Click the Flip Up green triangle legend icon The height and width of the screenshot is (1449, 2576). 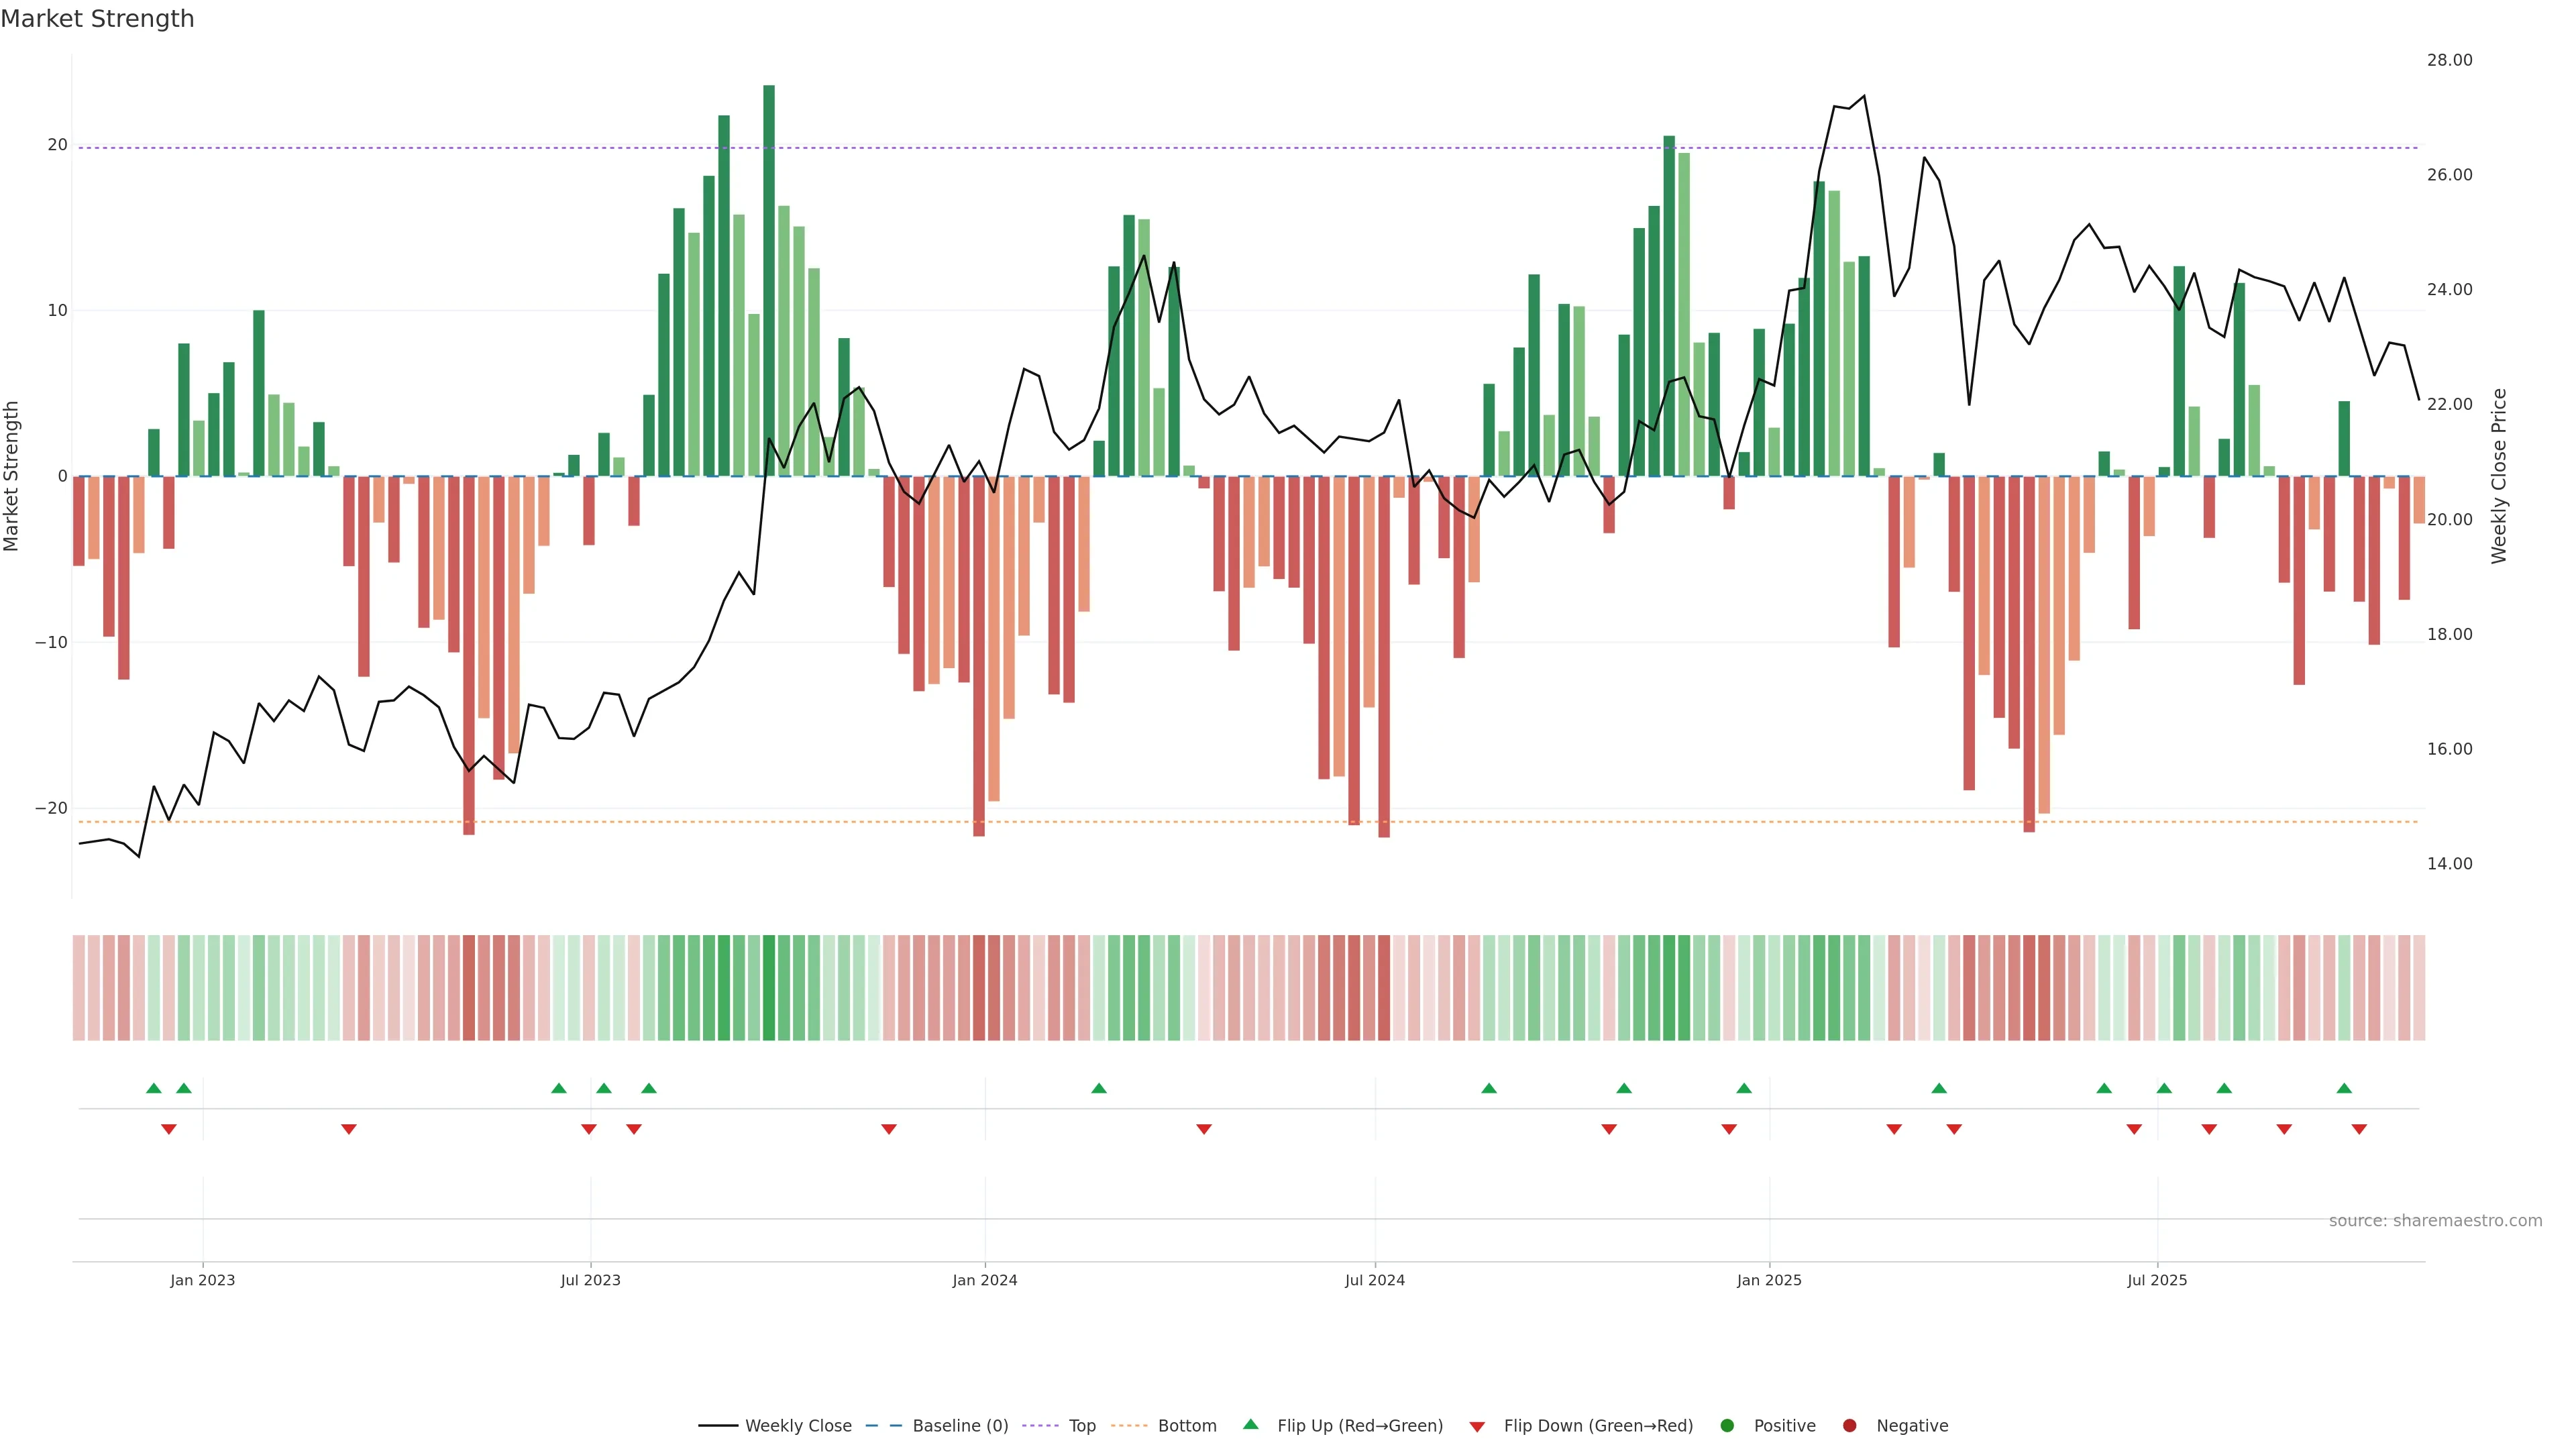tap(1250, 1425)
